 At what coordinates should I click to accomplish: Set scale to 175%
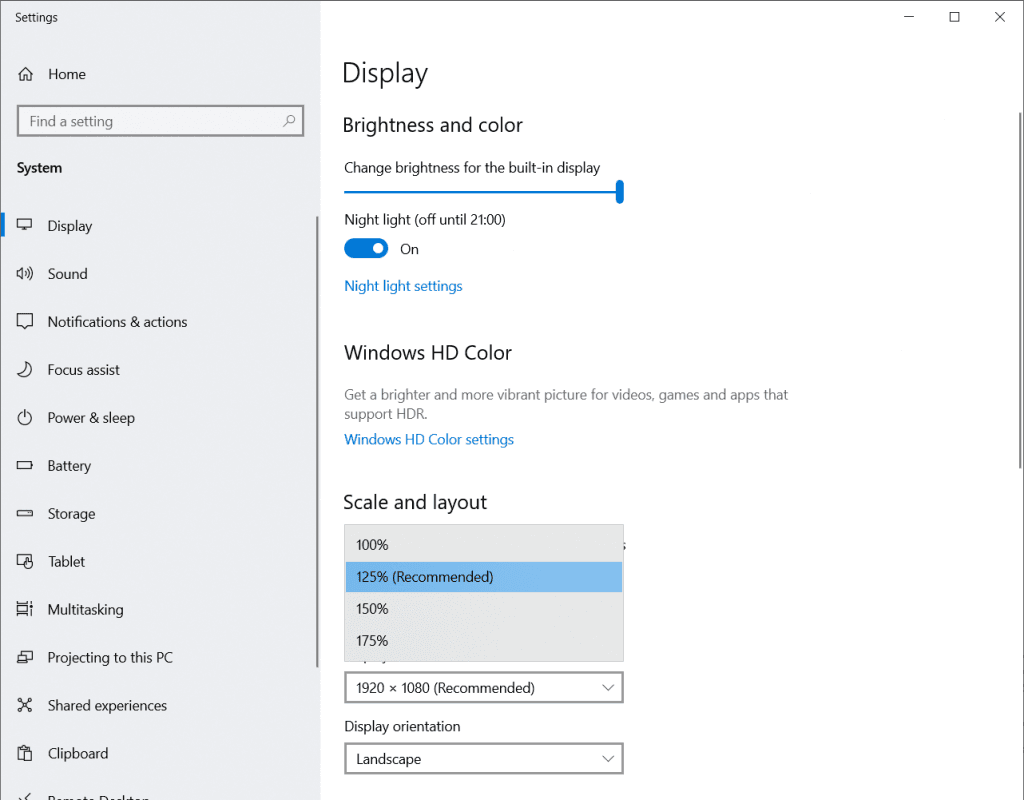483,641
